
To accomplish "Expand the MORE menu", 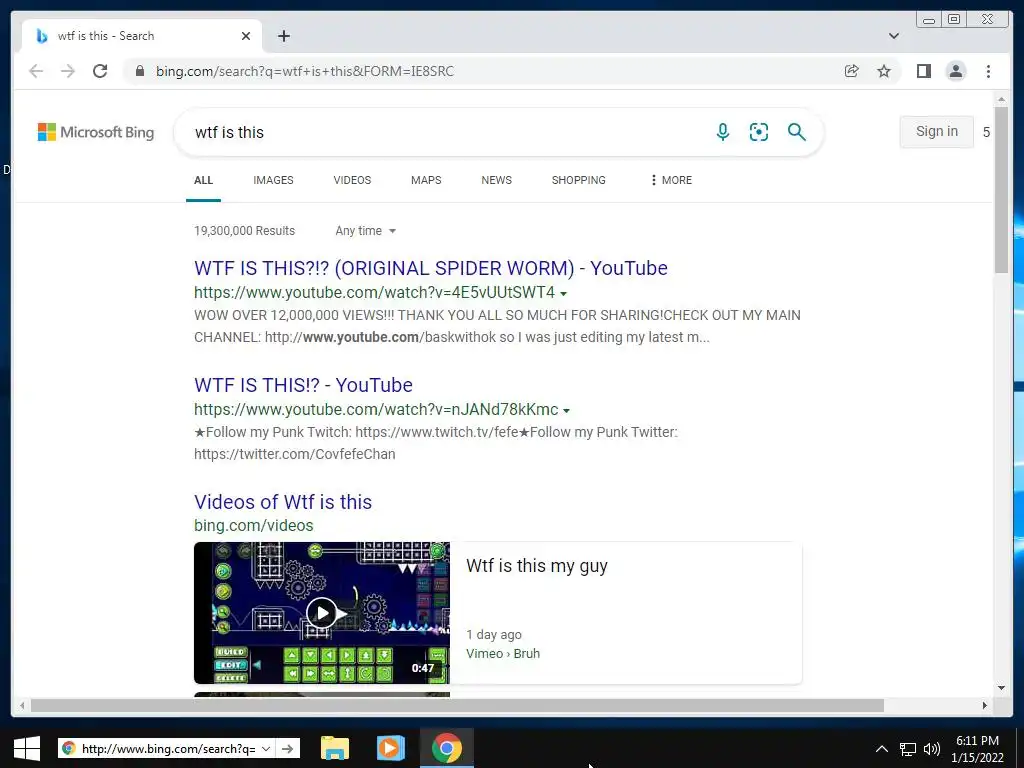I will tap(671, 180).
